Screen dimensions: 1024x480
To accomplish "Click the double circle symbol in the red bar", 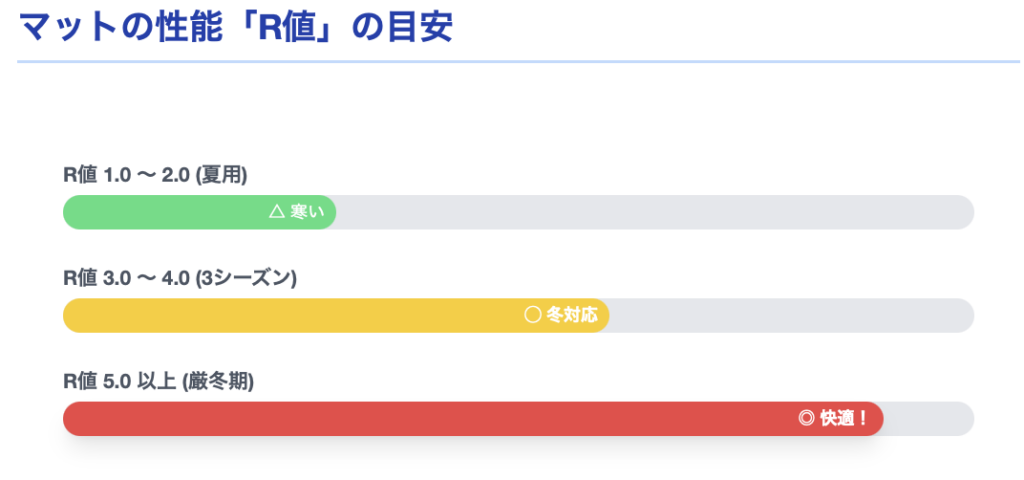I will coord(806,419).
